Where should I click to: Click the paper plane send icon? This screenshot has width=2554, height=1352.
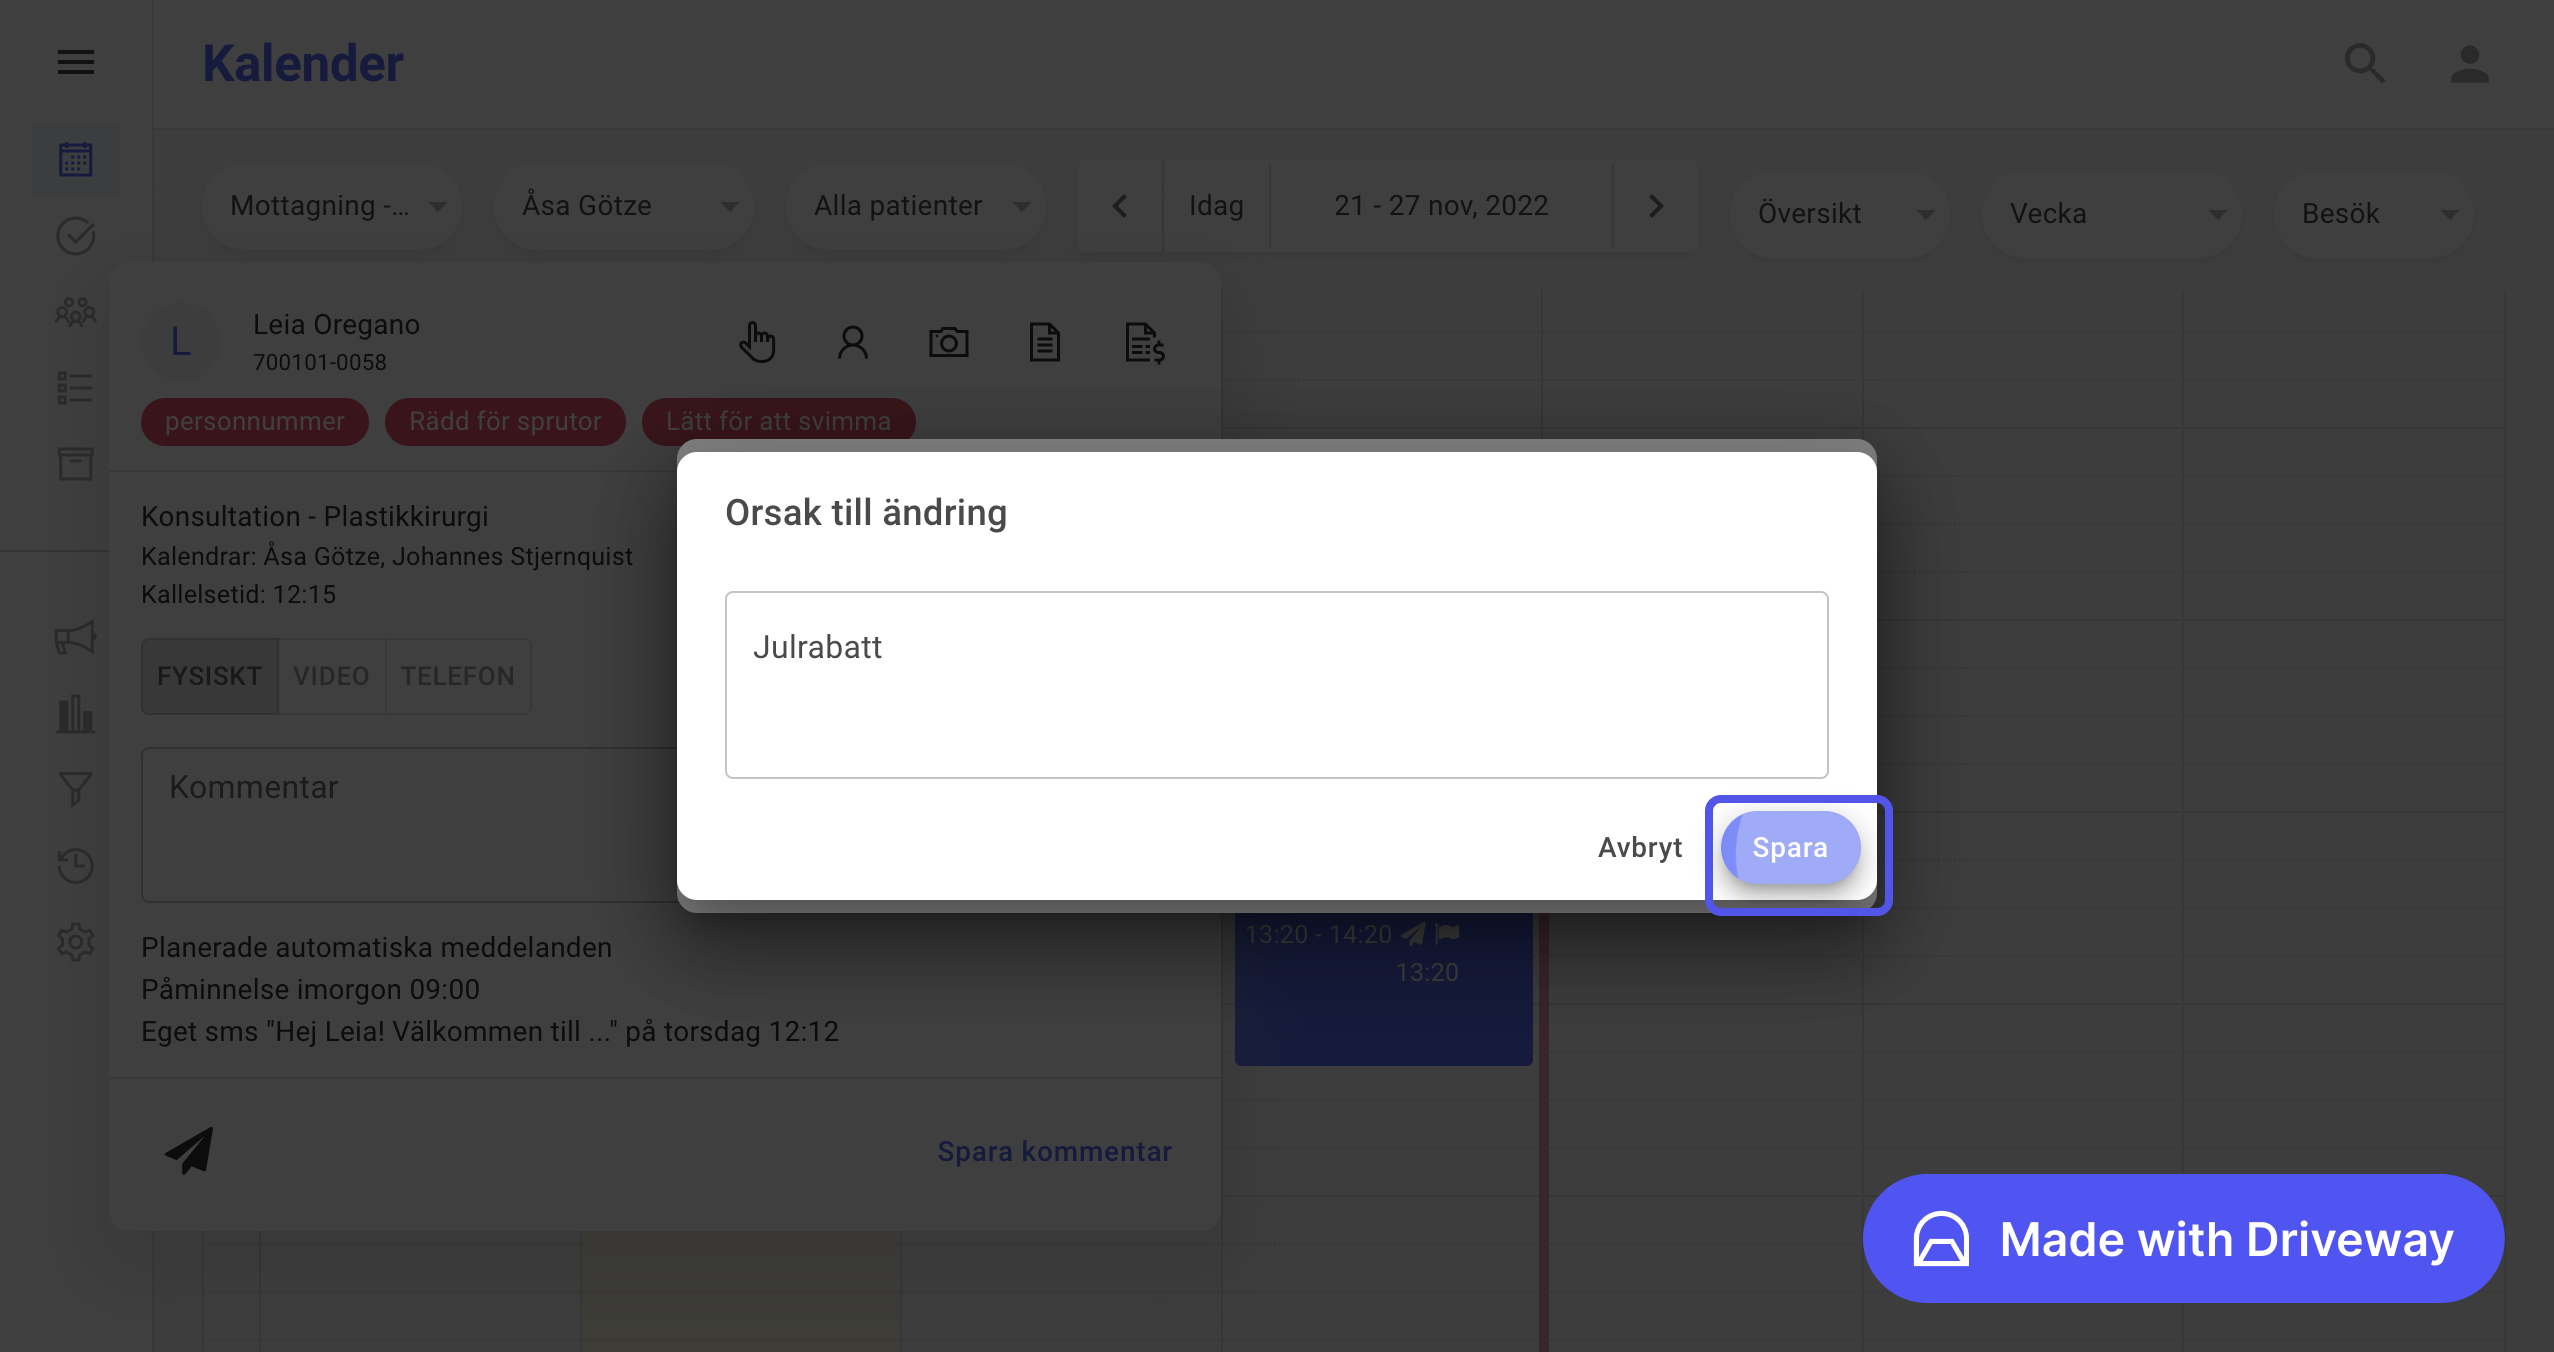(190, 1150)
